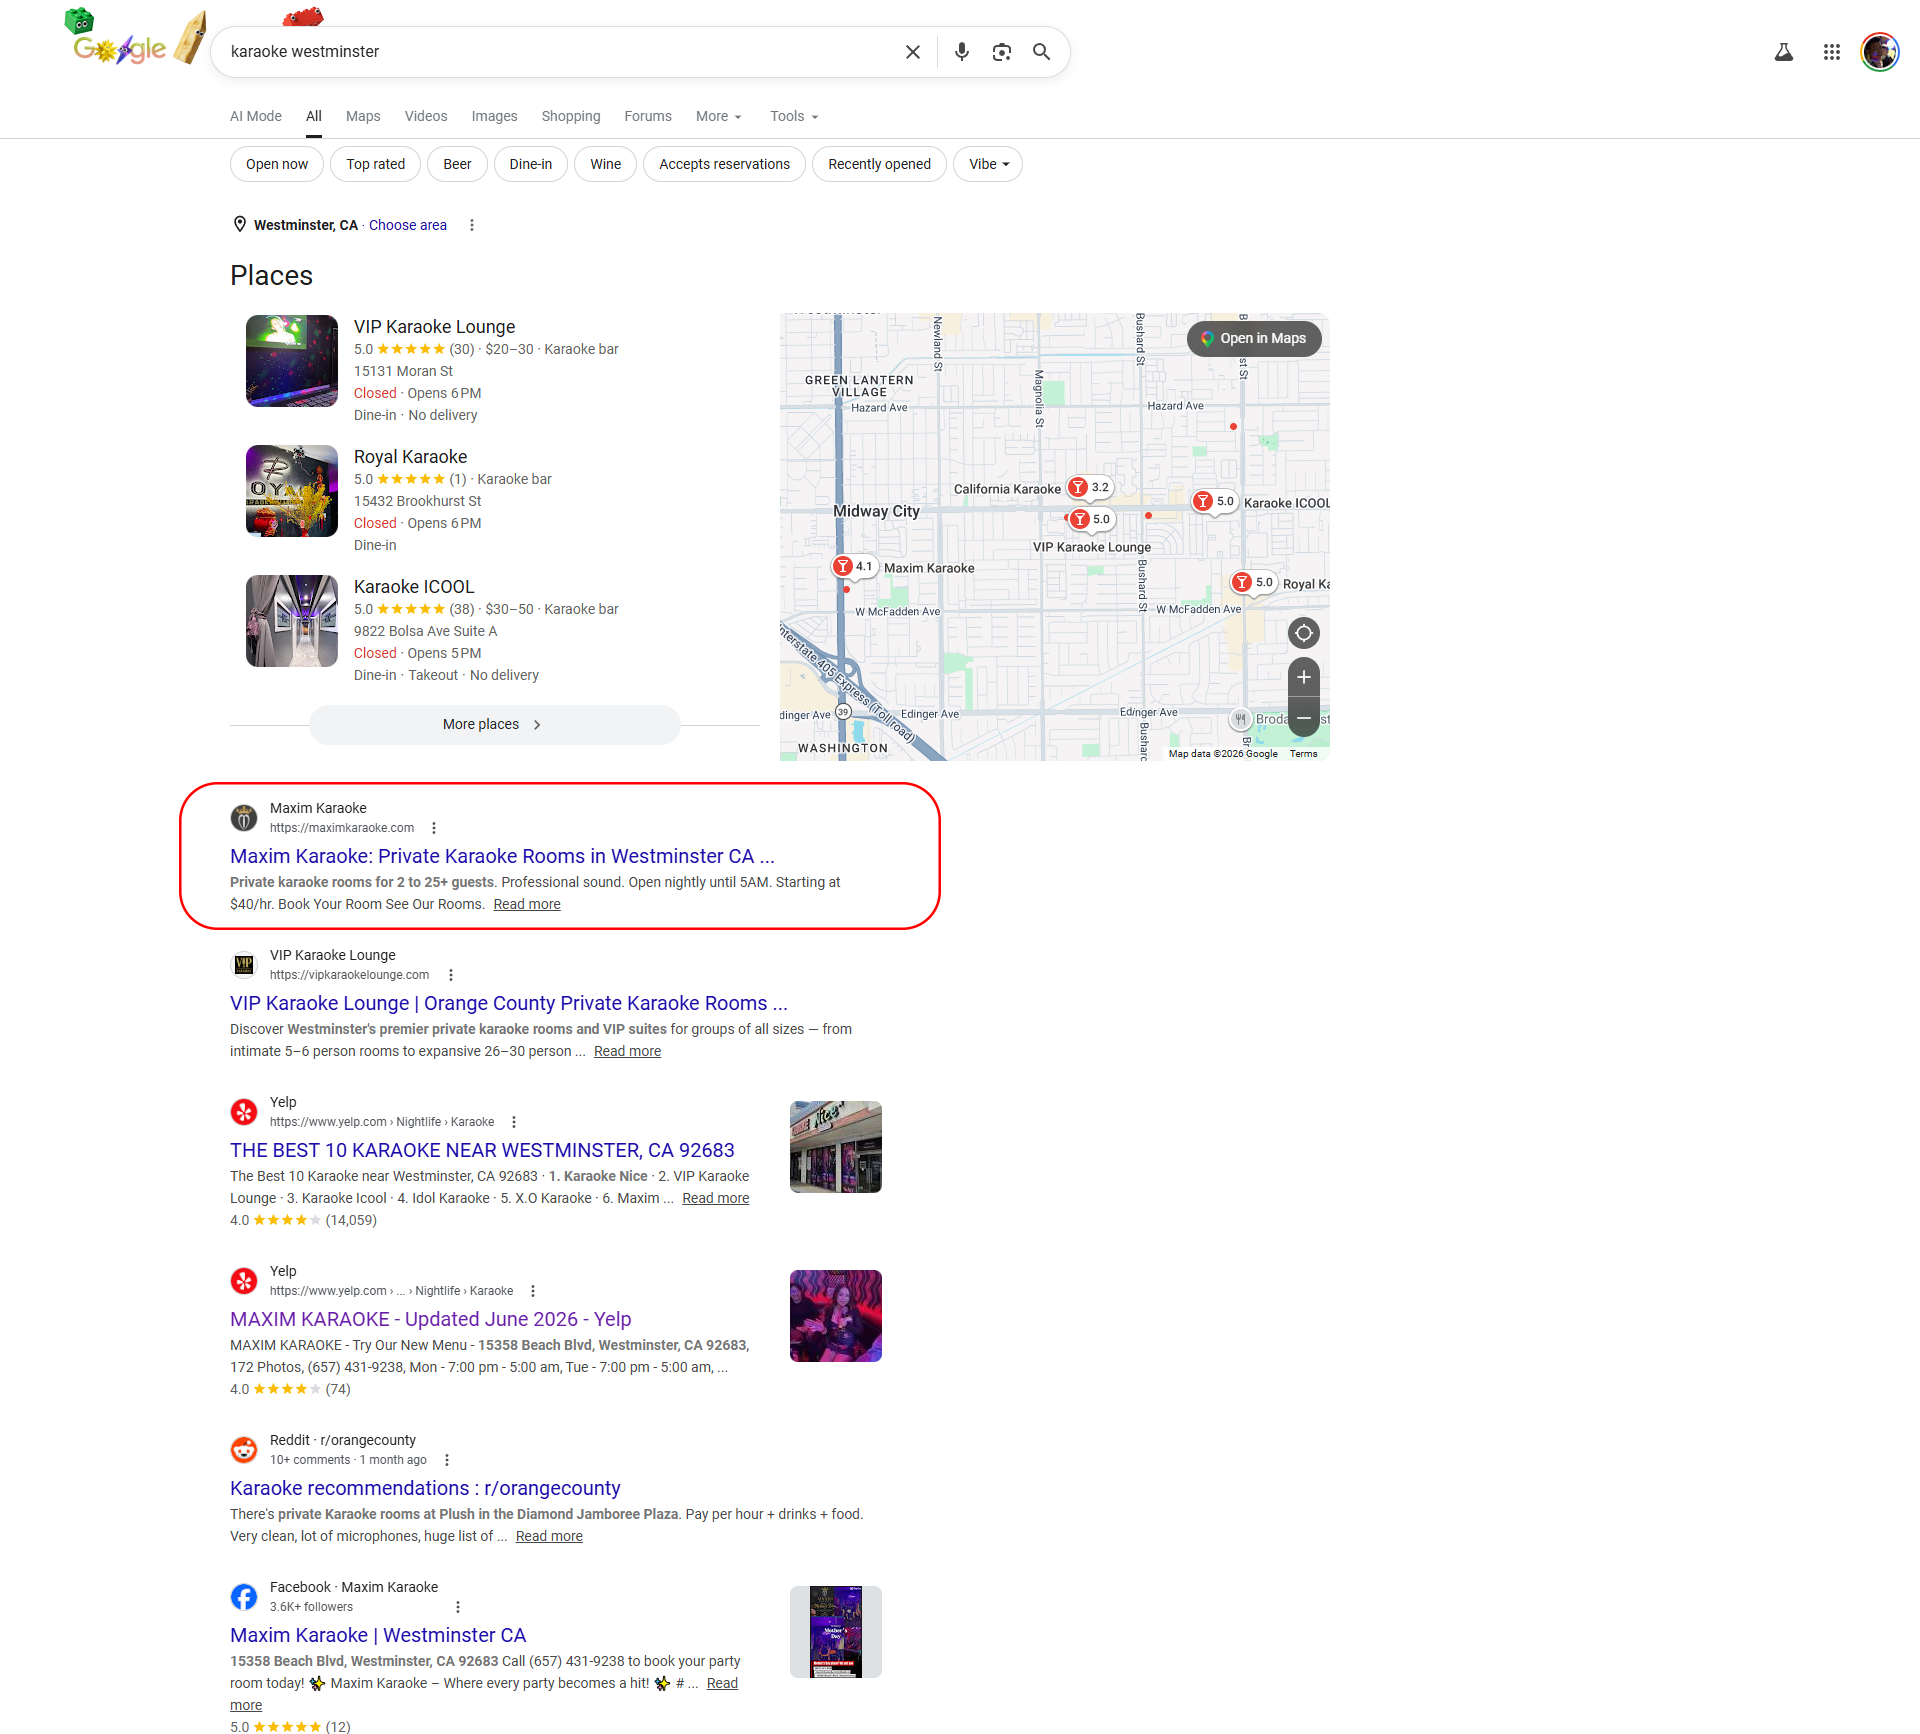Center map on my location
The image size is (1920, 1734).
1303,633
